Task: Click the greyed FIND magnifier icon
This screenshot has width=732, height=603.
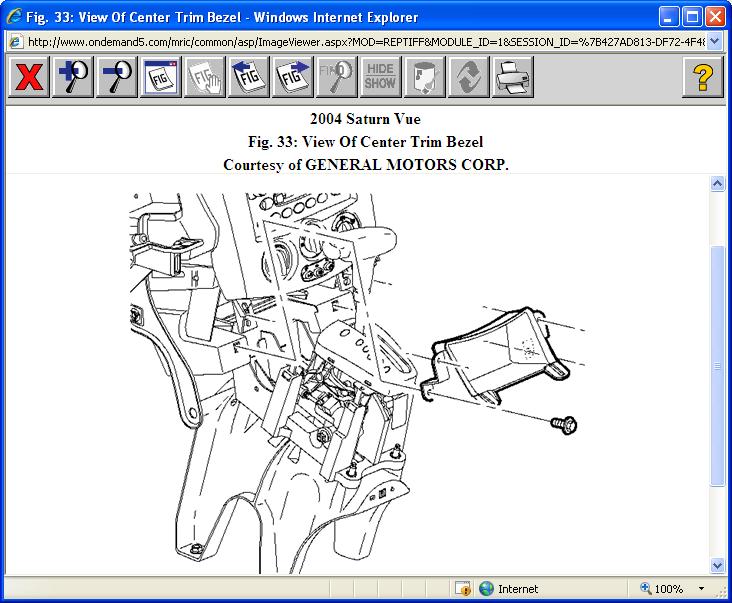Action: (x=337, y=77)
